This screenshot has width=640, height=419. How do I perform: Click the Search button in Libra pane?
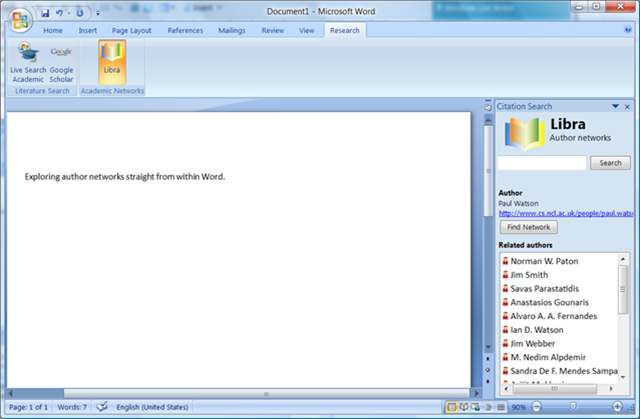pos(610,163)
